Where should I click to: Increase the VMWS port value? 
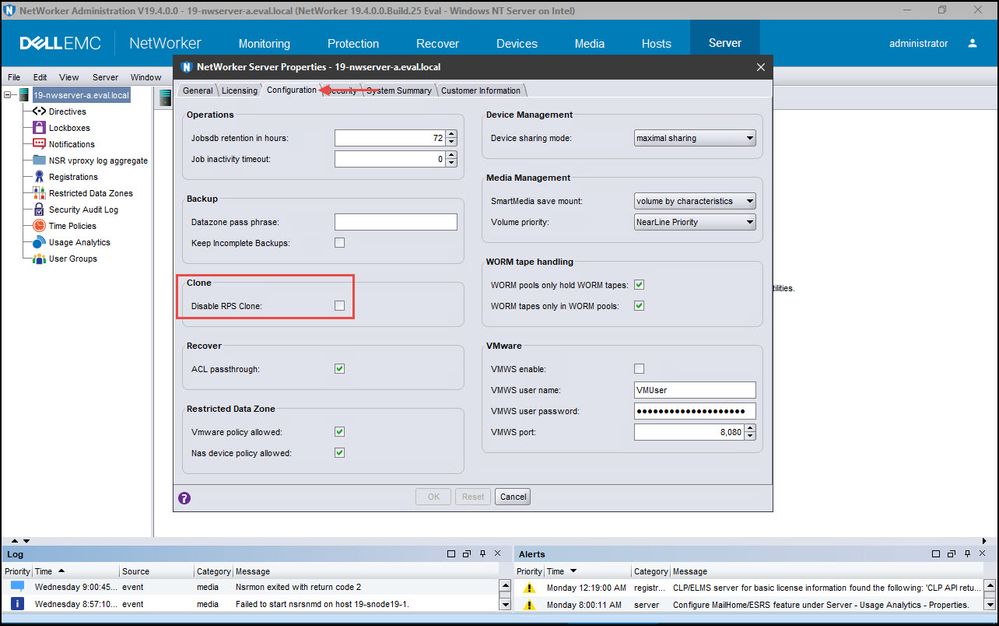(x=751, y=428)
